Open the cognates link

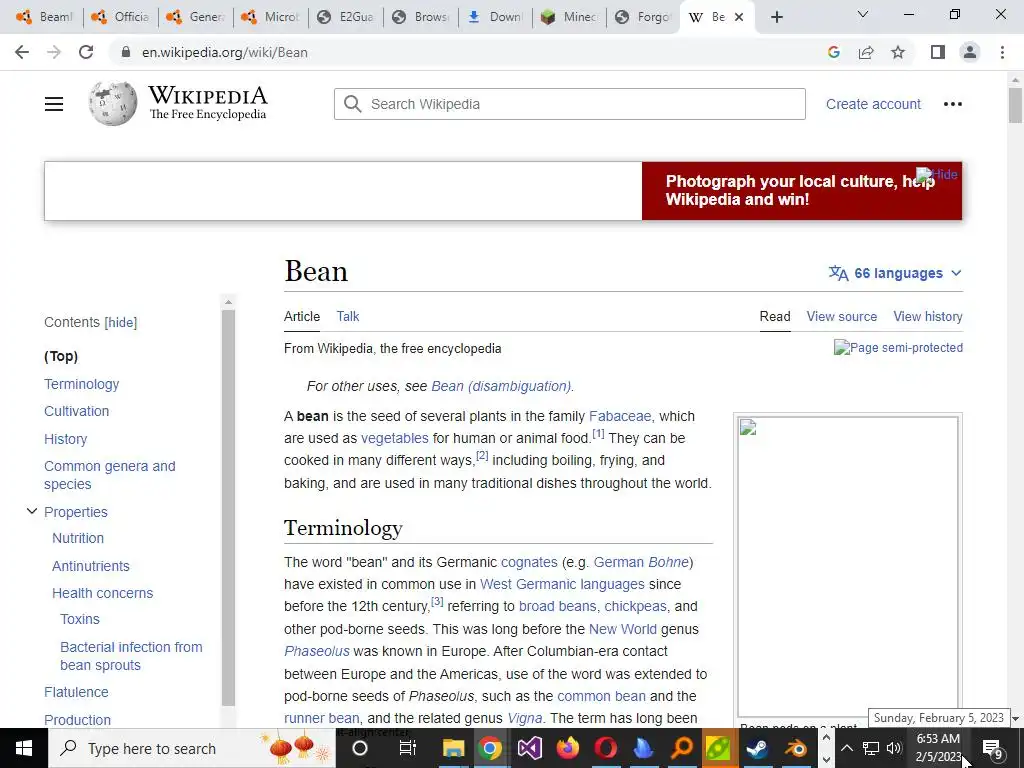(529, 562)
